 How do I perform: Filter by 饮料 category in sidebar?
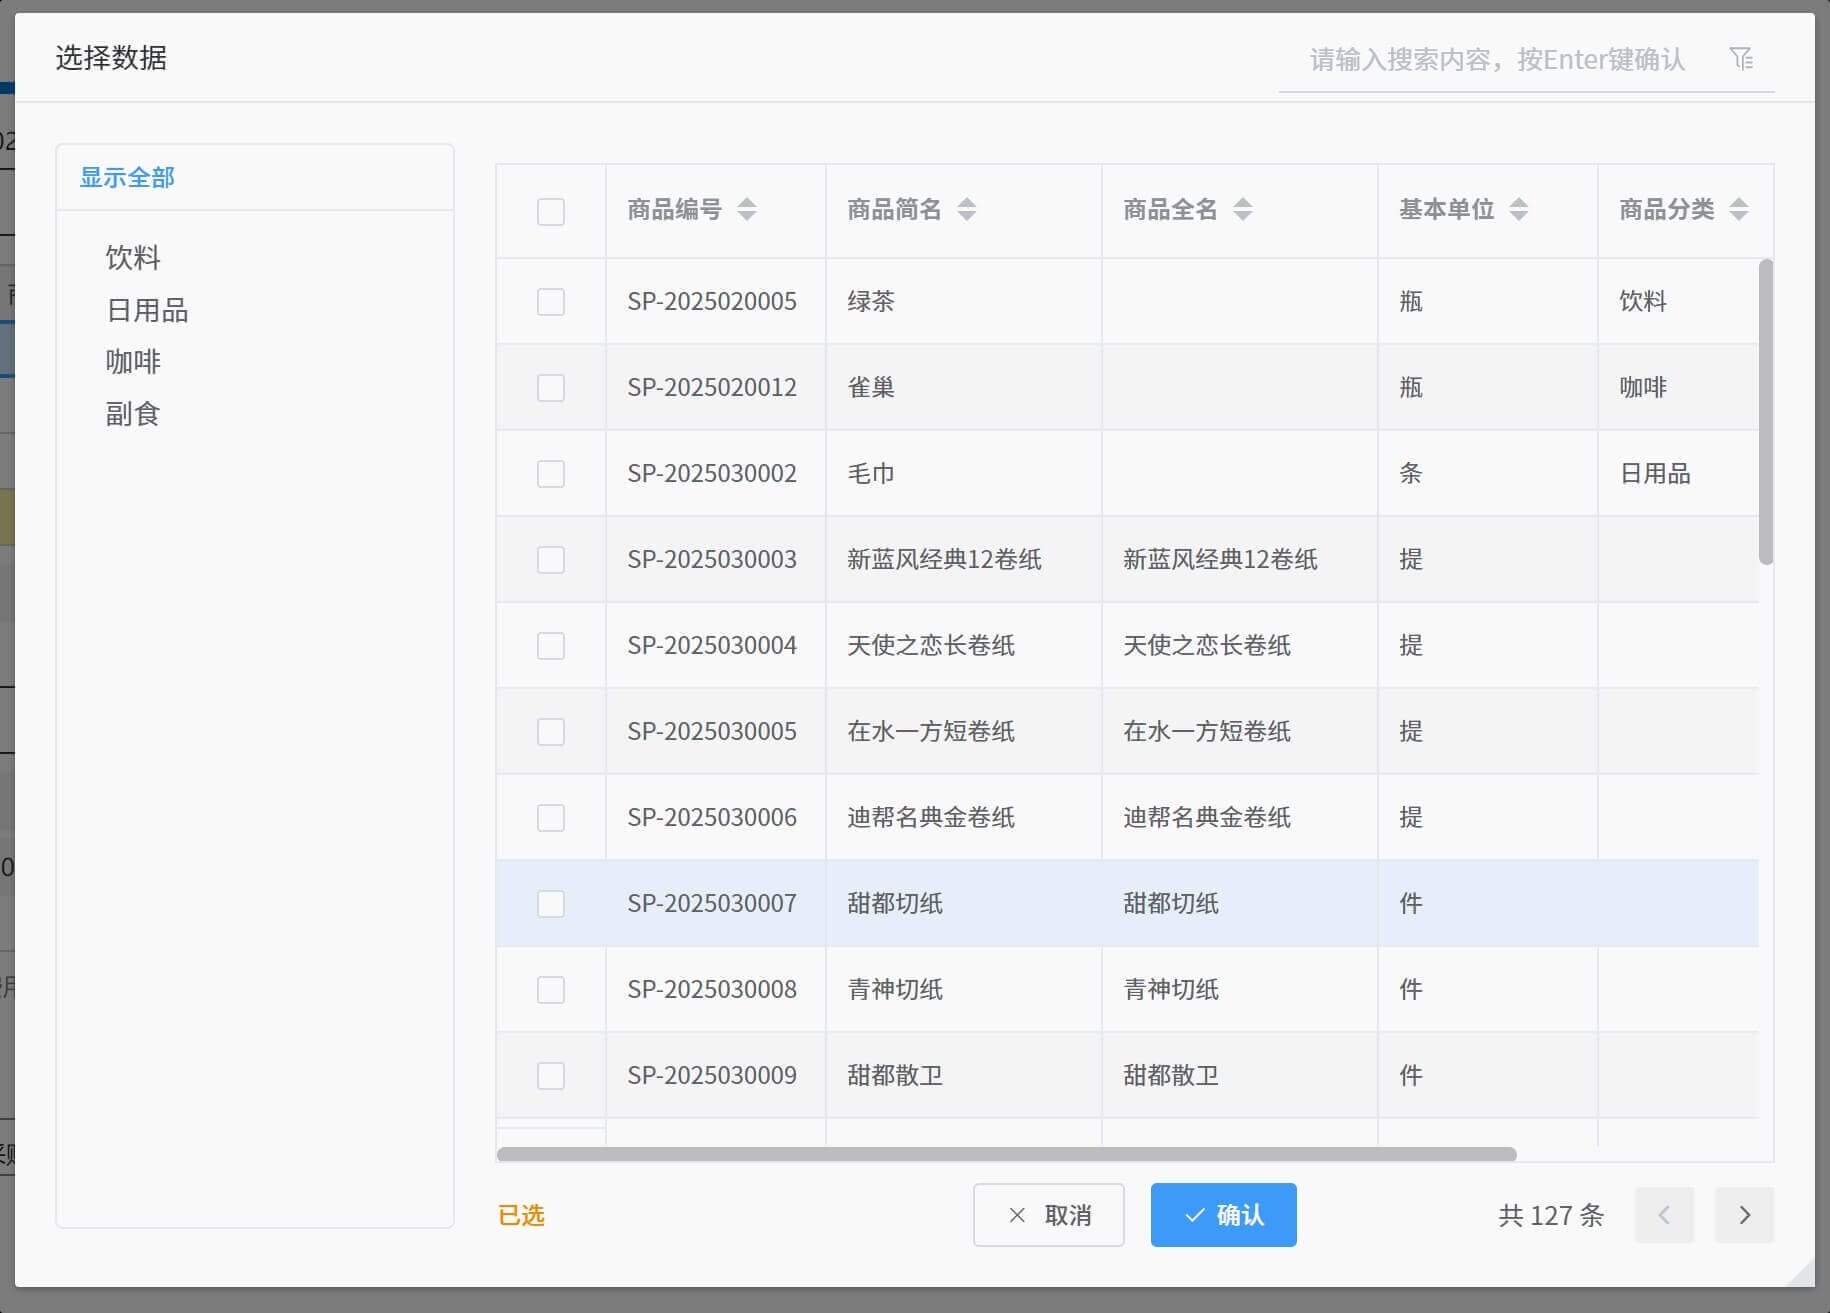tap(133, 257)
